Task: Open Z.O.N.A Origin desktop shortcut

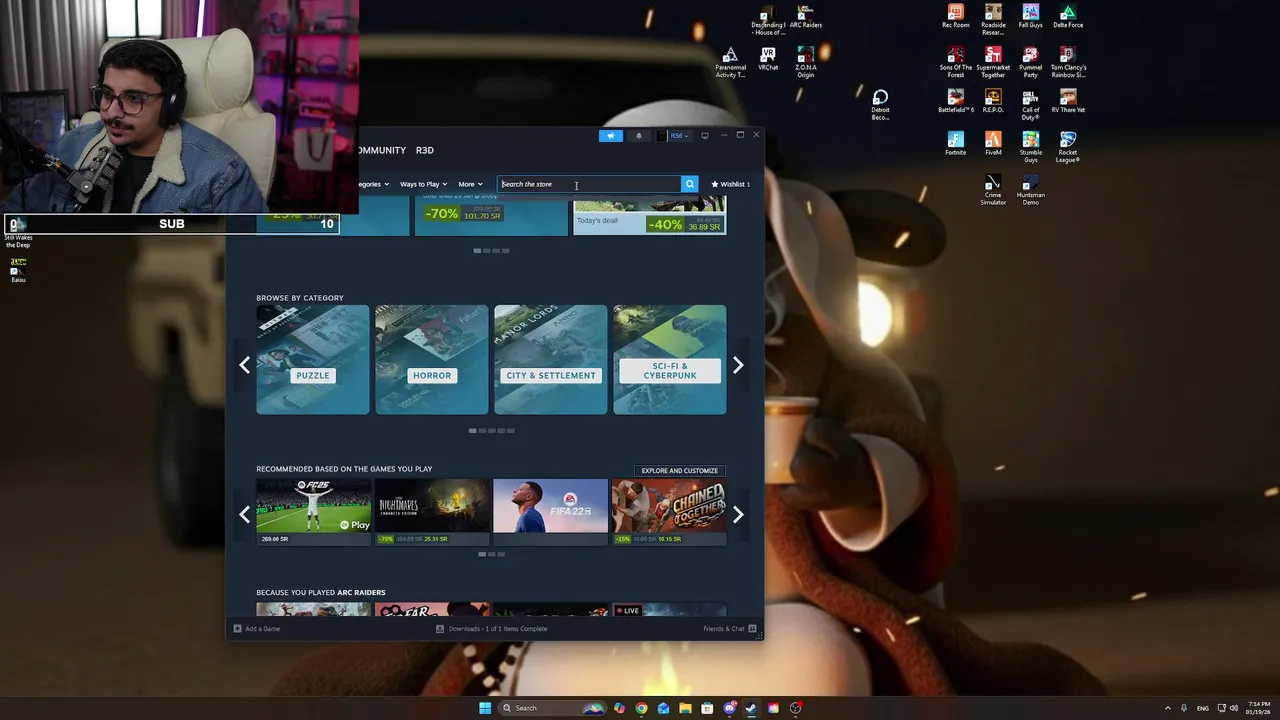Action: (805, 62)
